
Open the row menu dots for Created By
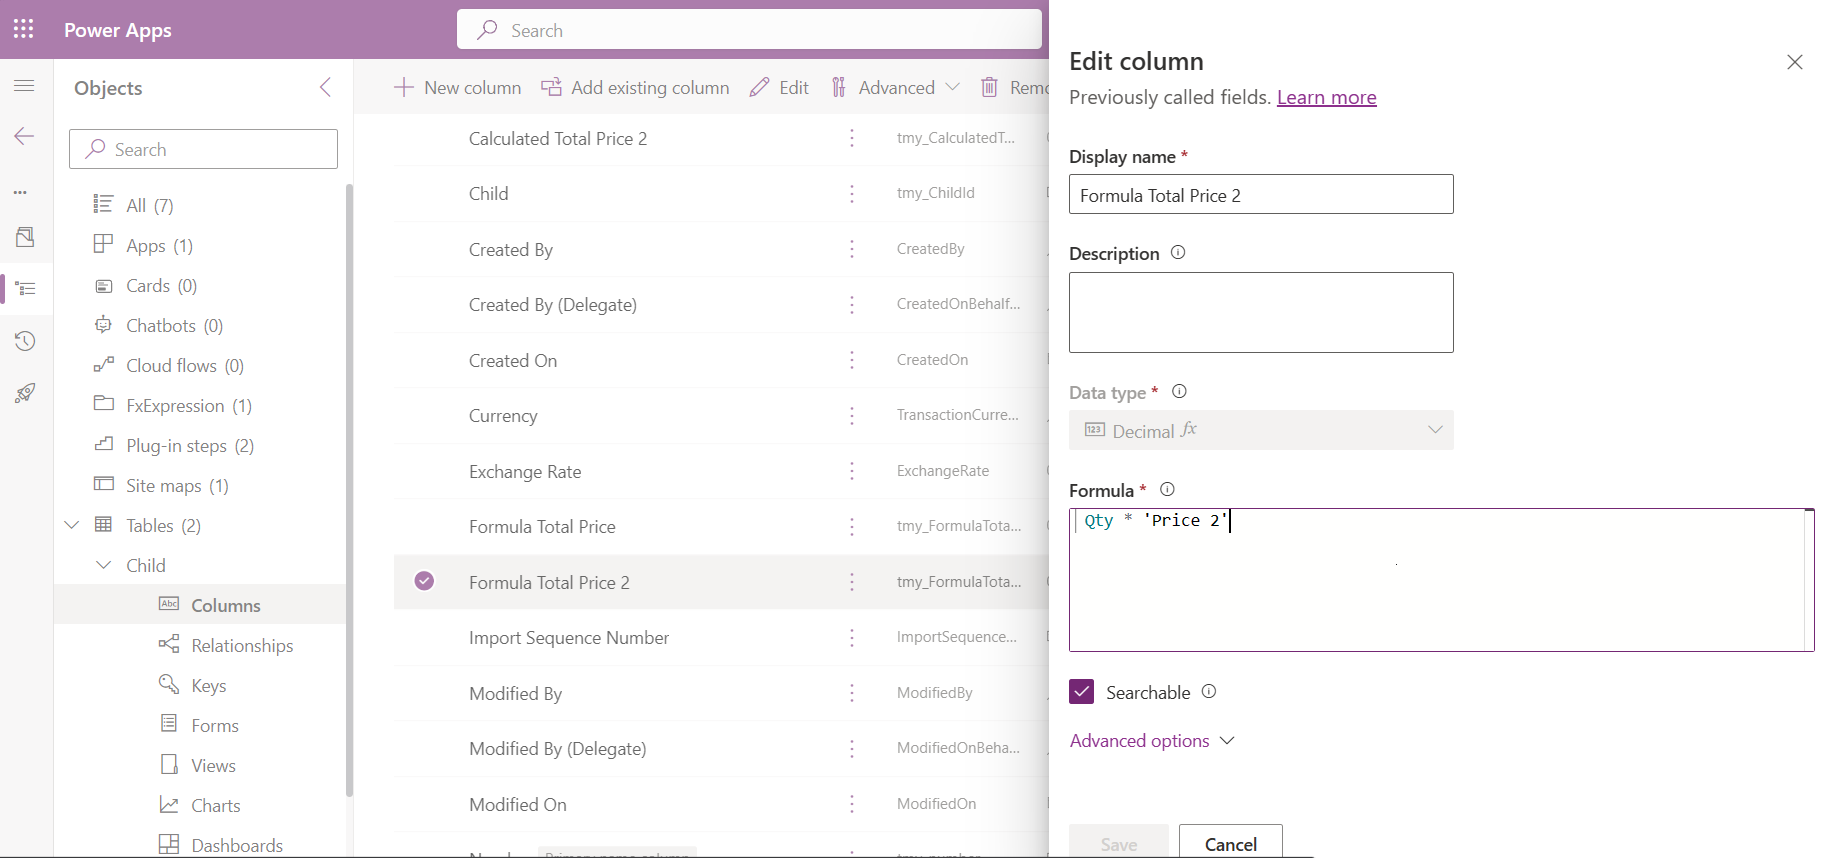click(x=852, y=249)
